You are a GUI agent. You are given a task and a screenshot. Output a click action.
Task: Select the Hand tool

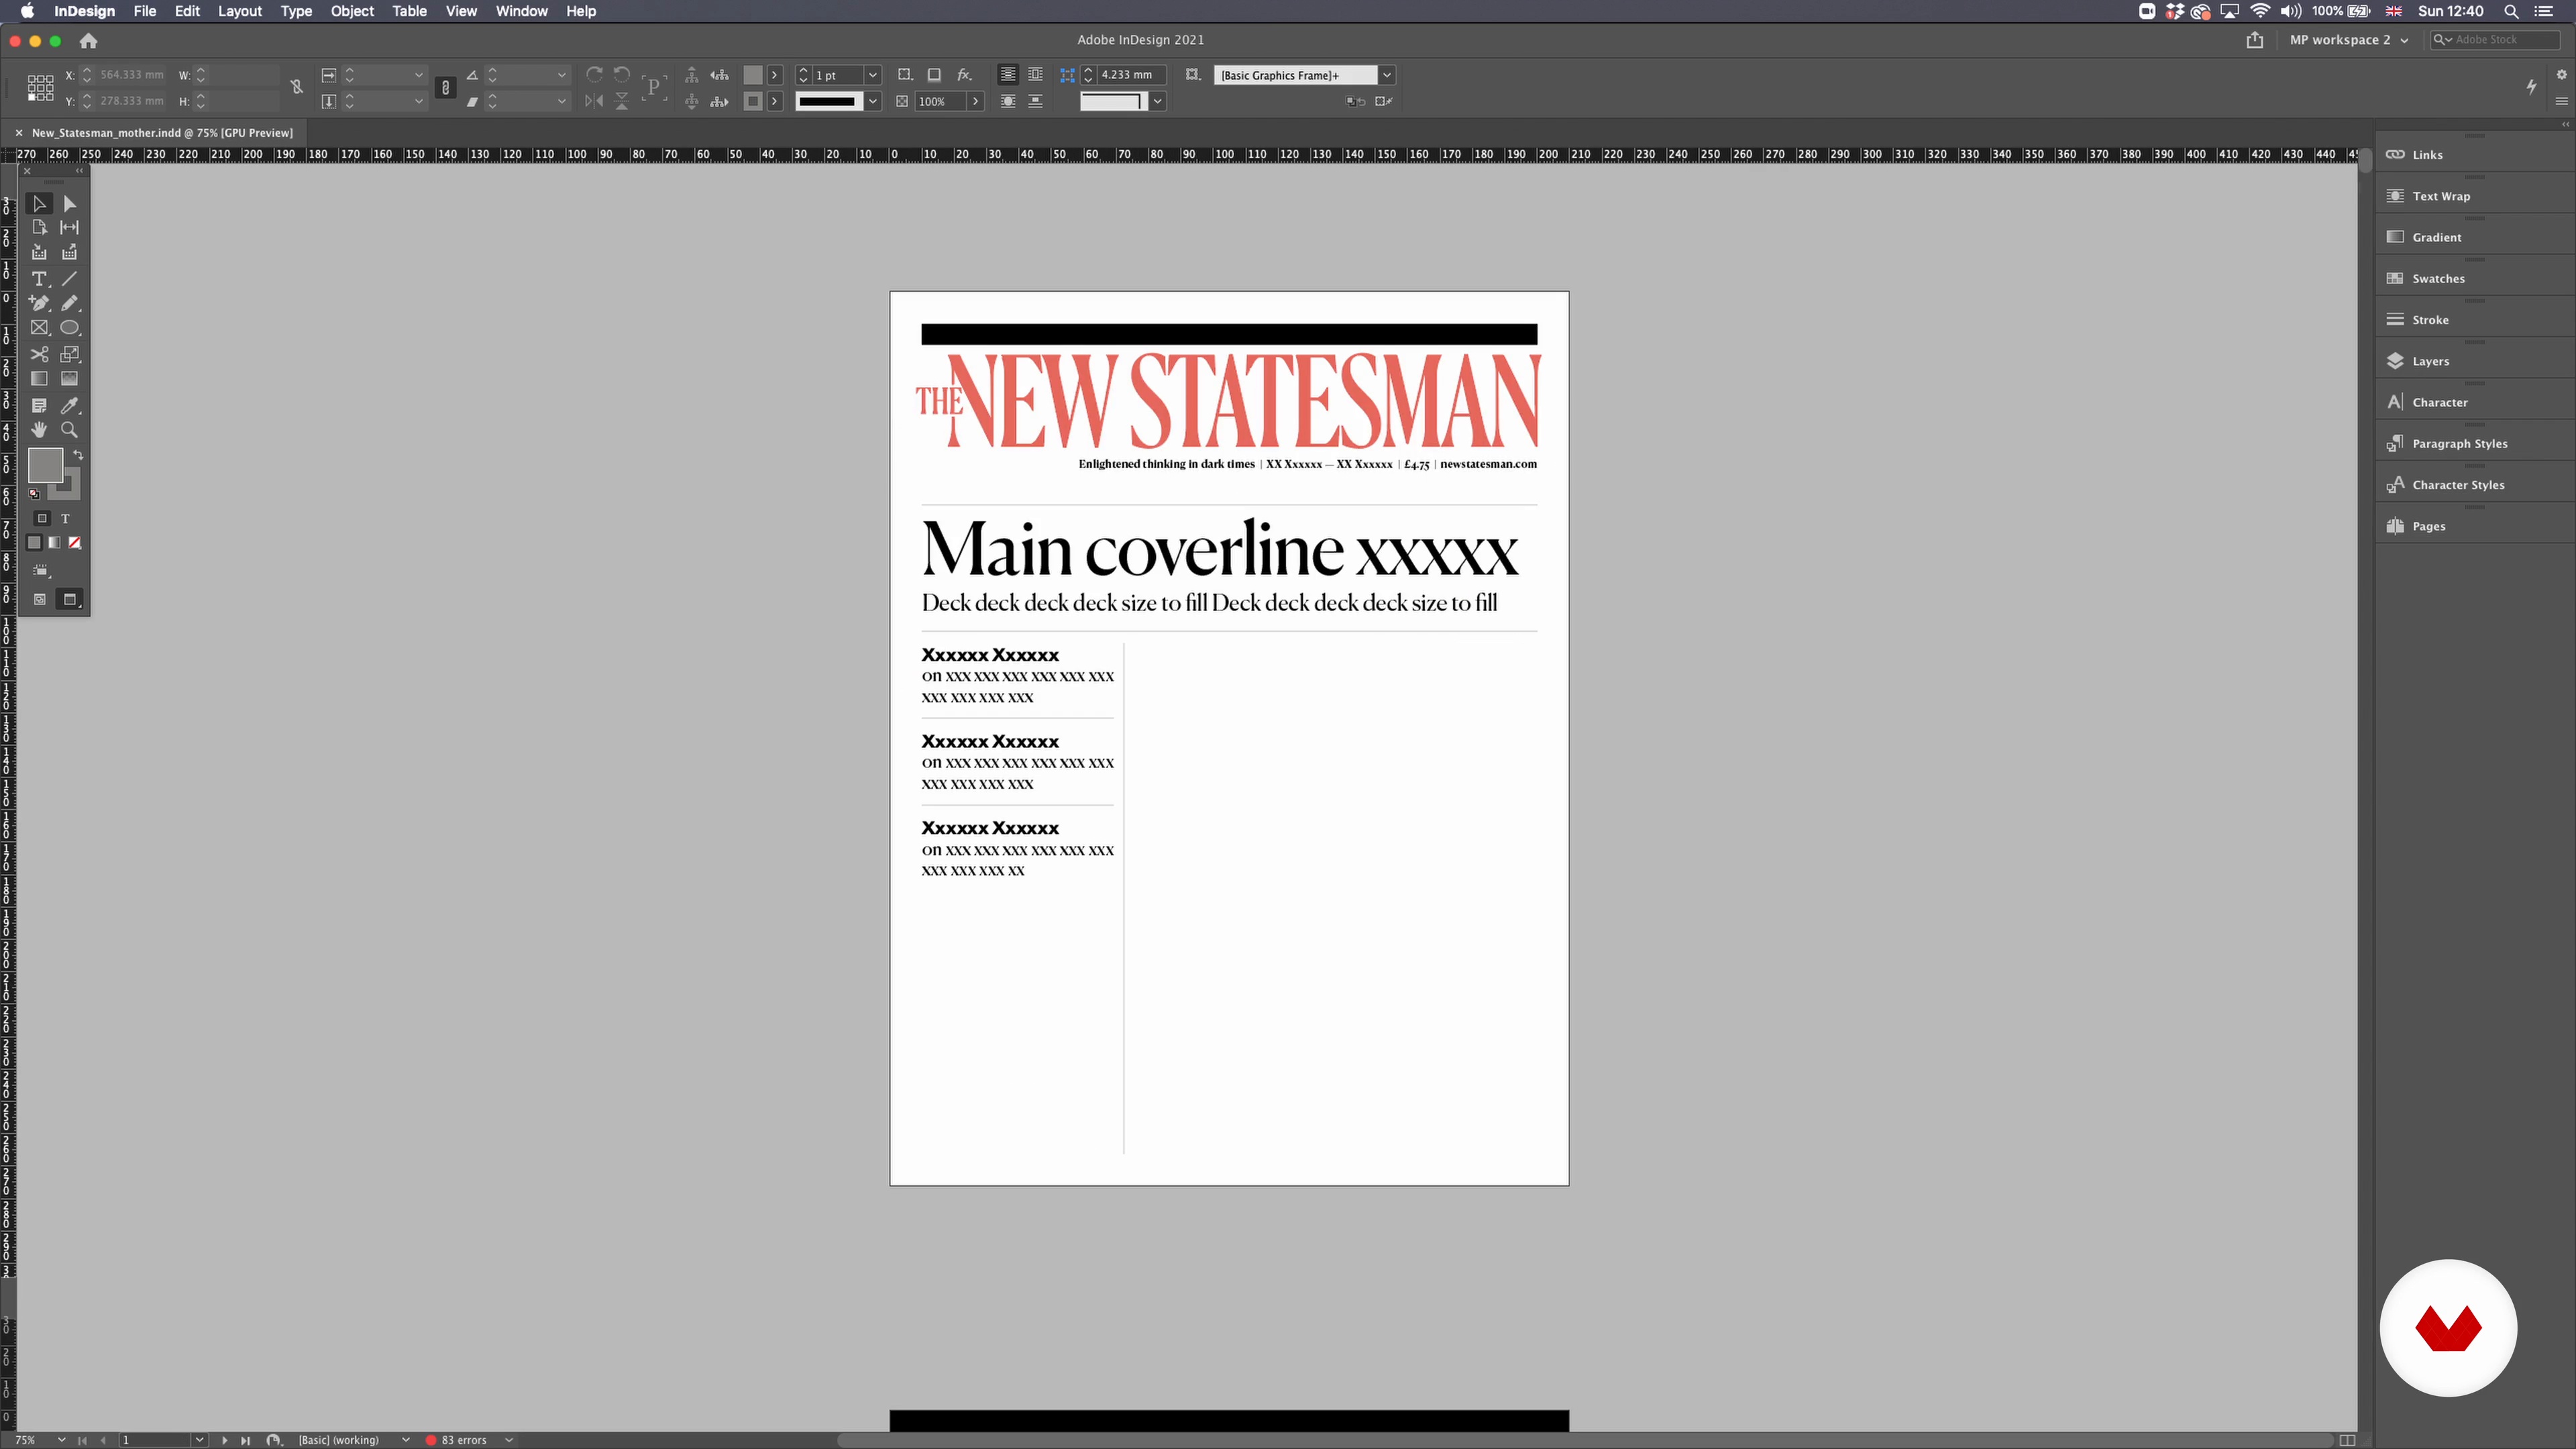pos(39,430)
